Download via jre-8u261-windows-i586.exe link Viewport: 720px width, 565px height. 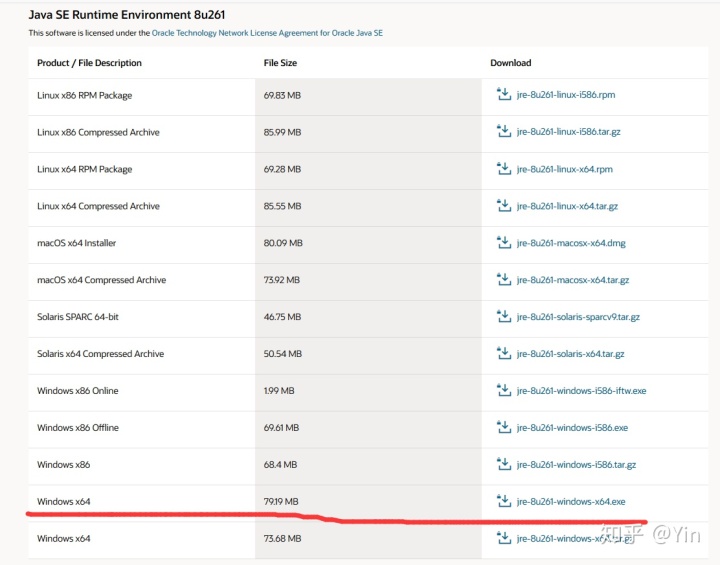pyautogui.click(x=572, y=428)
